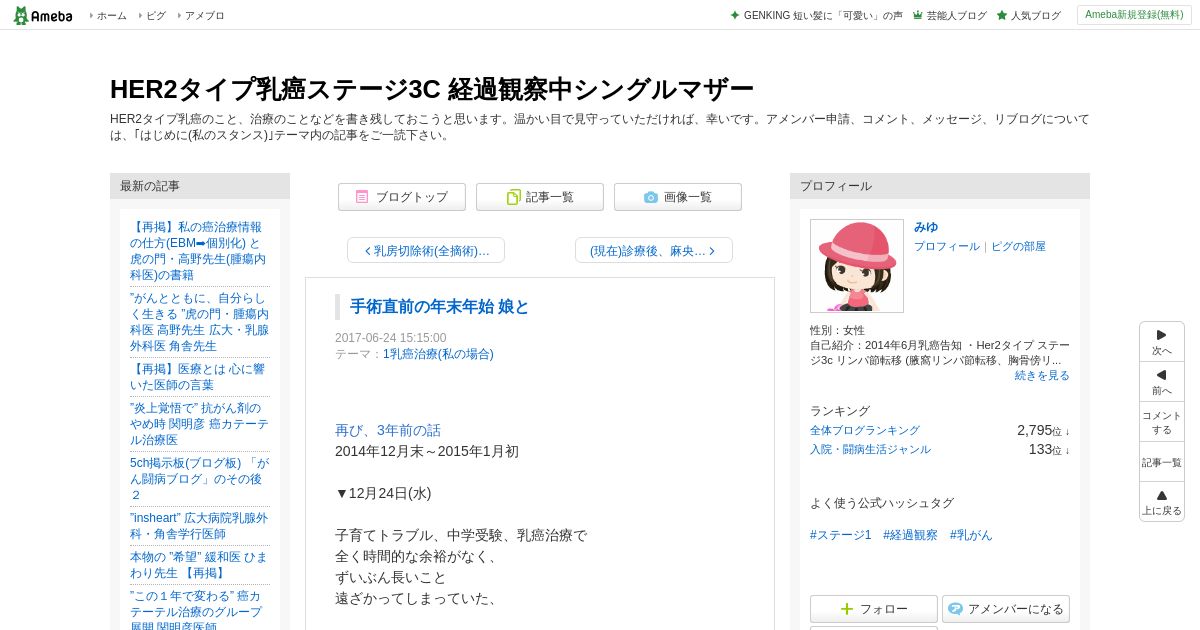Click コメントする in floating side panel
Screen dimensions: 1200x630
coord(1162,422)
